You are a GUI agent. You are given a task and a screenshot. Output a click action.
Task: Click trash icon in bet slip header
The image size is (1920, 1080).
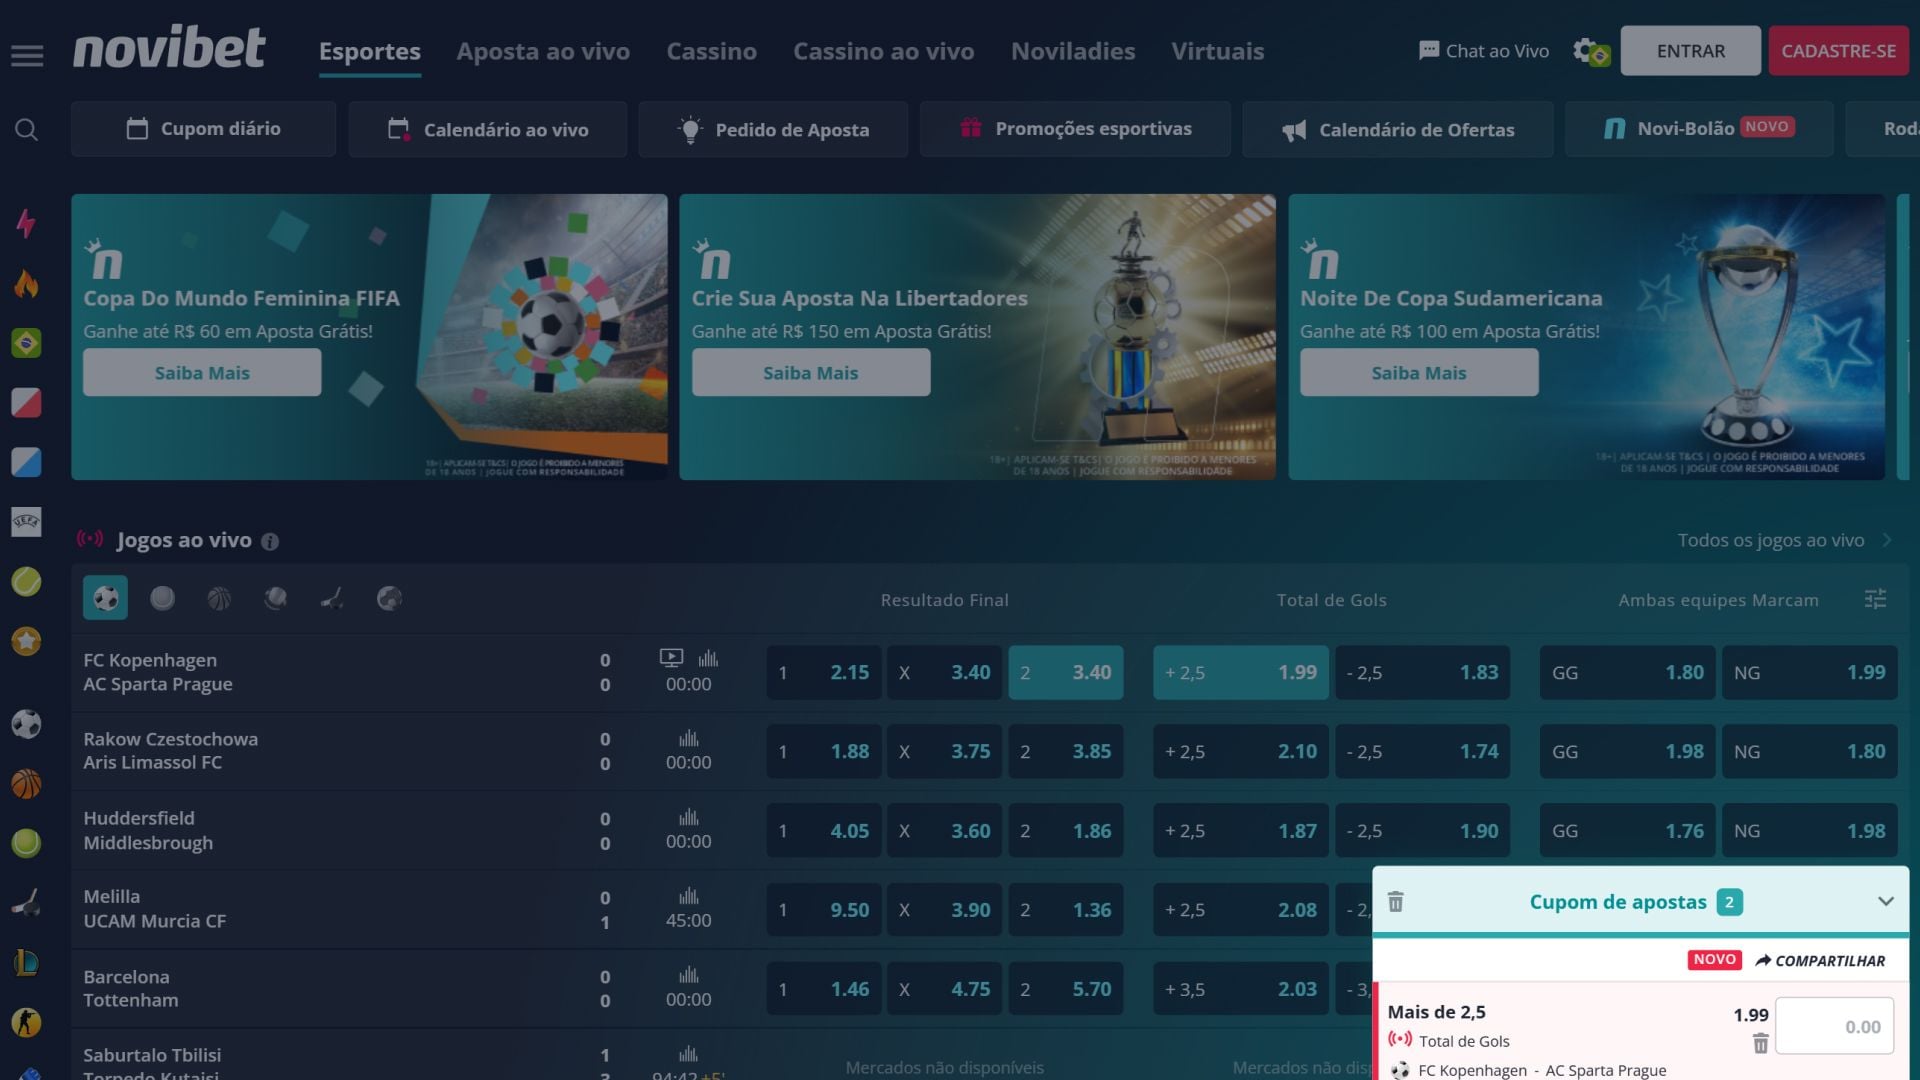(1396, 902)
